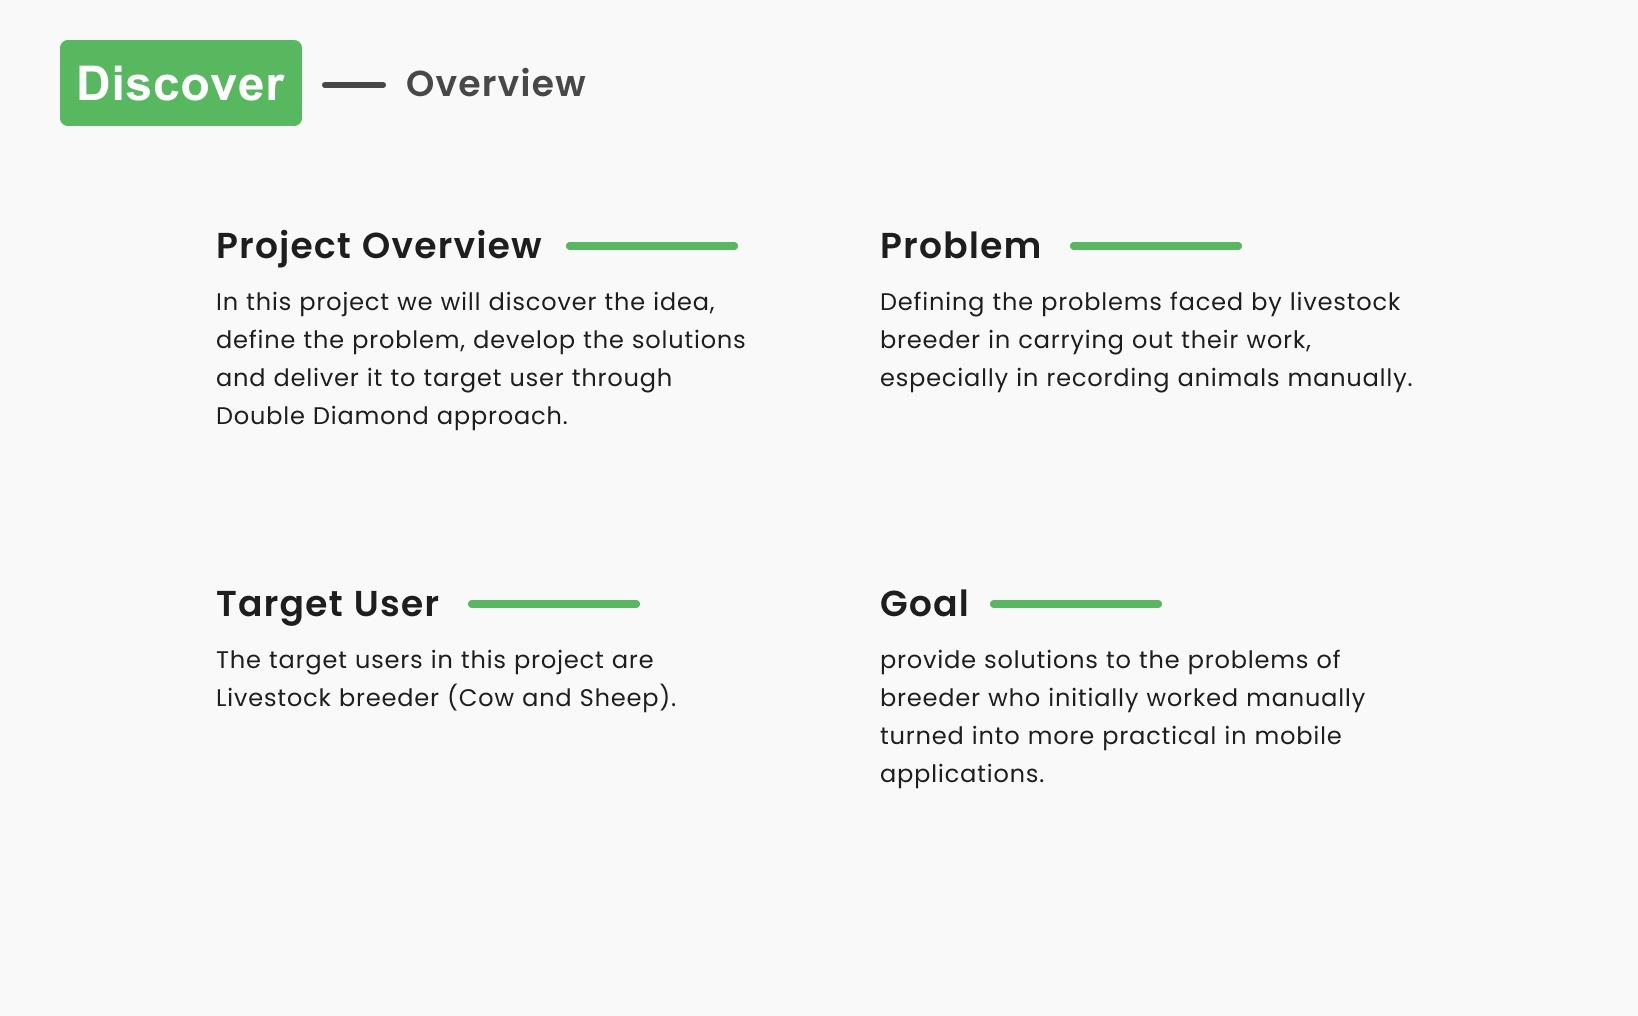
Task: Click text 'Livestock breeder (Cow and Sheep)'
Action: point(446,698)
